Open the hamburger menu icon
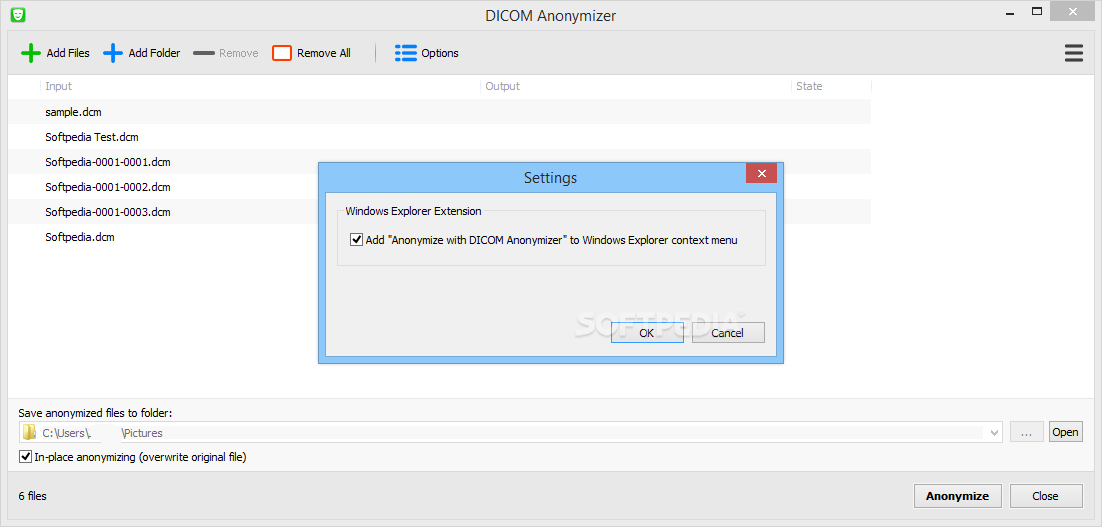 [x=1074, y=53]
